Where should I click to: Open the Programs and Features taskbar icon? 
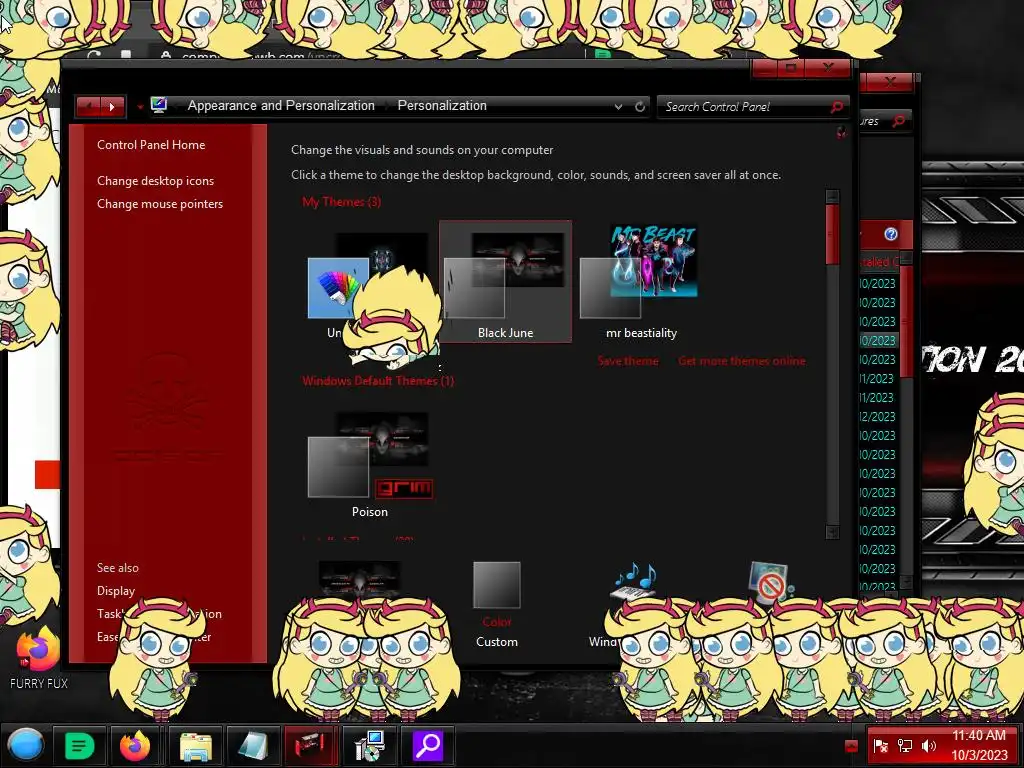tap(368, 745)
